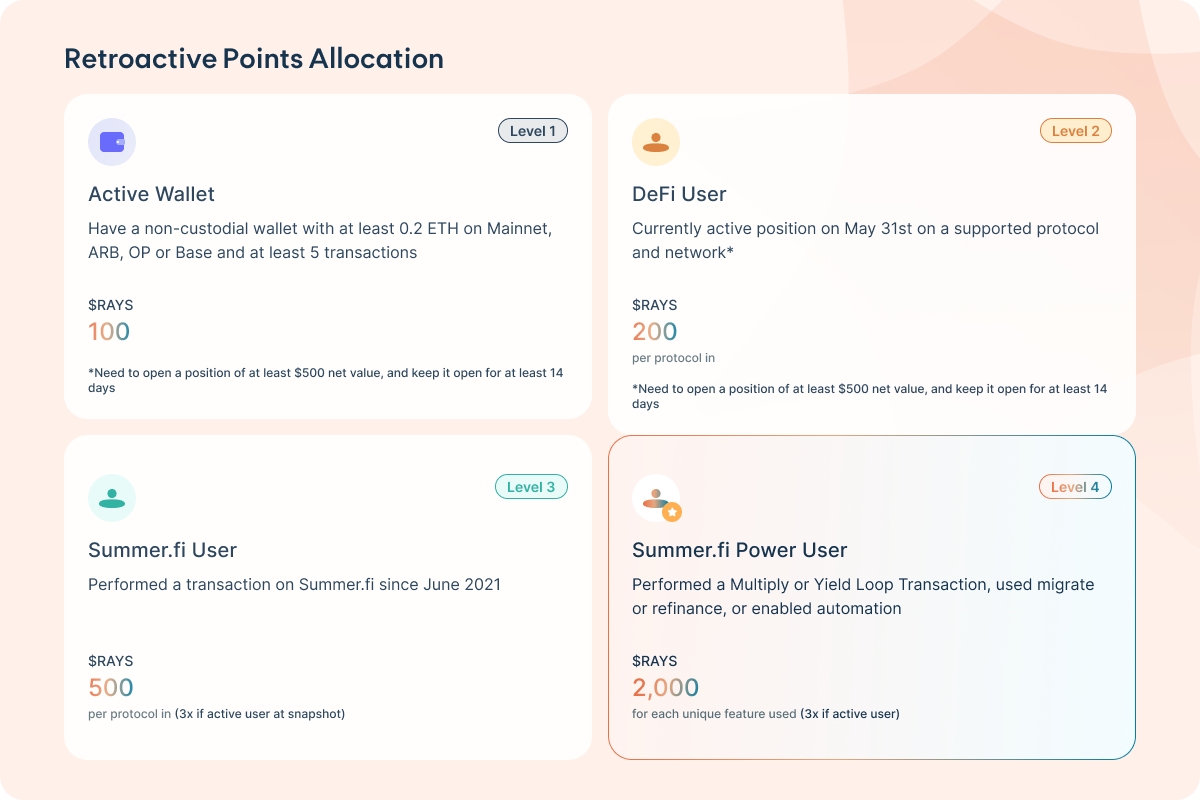The width and height of the screenshot is (1200, 800).
Task: Click '3x if active user at snapshot' text
Action: (x=260, y=714)
